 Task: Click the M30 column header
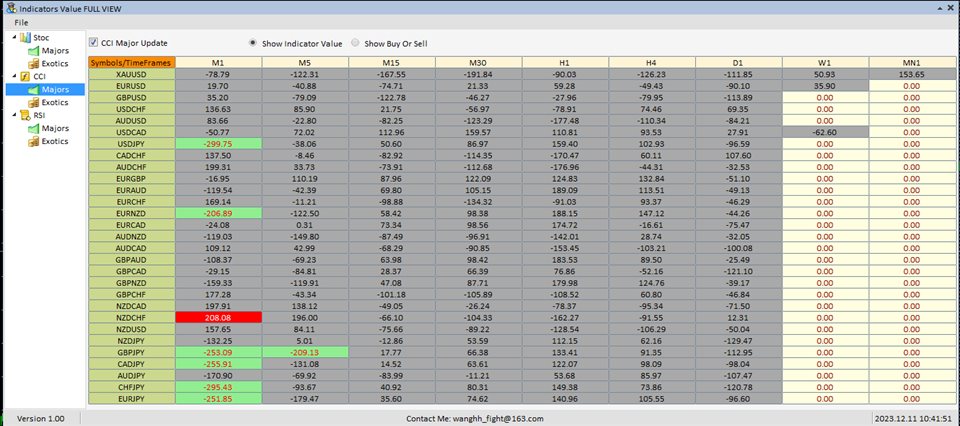[479, 62]
